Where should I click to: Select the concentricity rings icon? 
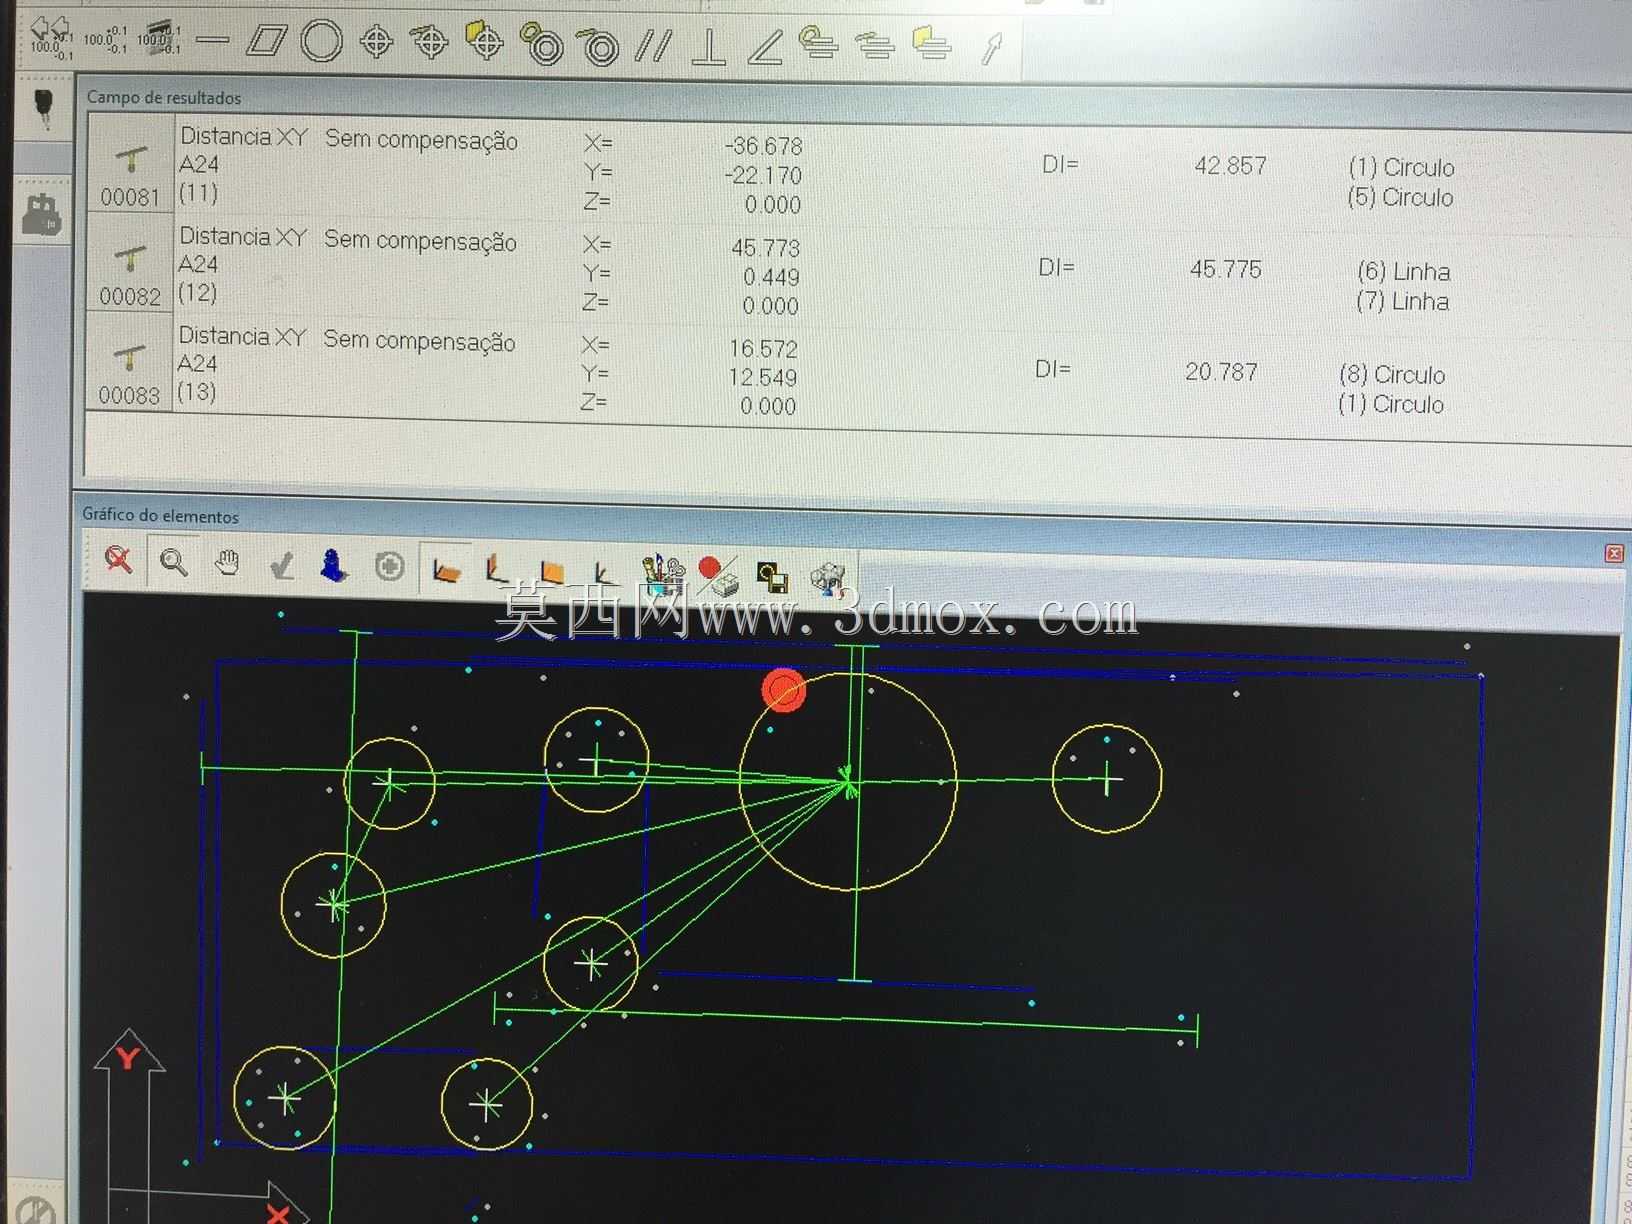(x=542, y=44)
